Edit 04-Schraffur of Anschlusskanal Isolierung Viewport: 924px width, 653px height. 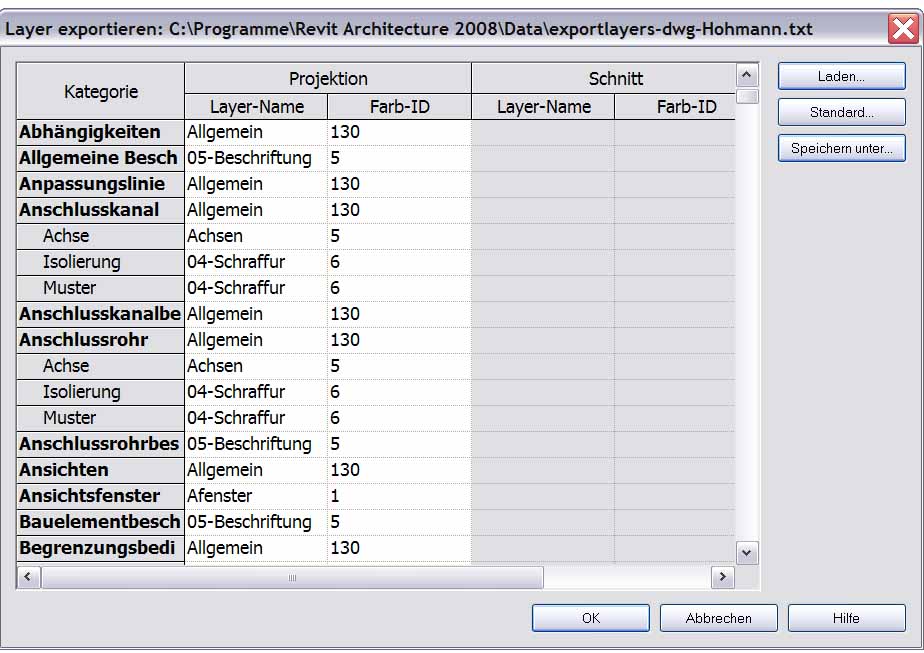[x=256, y=262]
